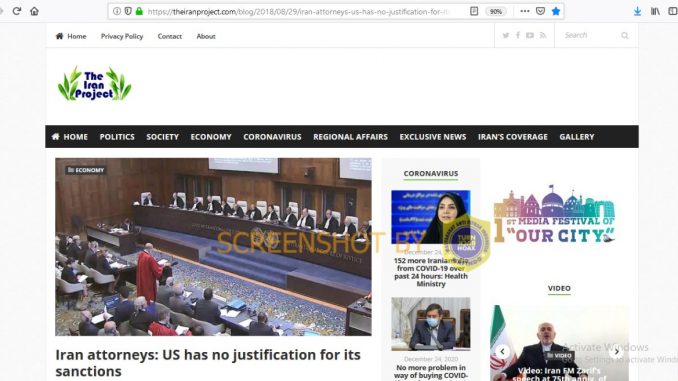Select the SOCIETY menu item
This screenshot has width=678, height=381.
163,137
